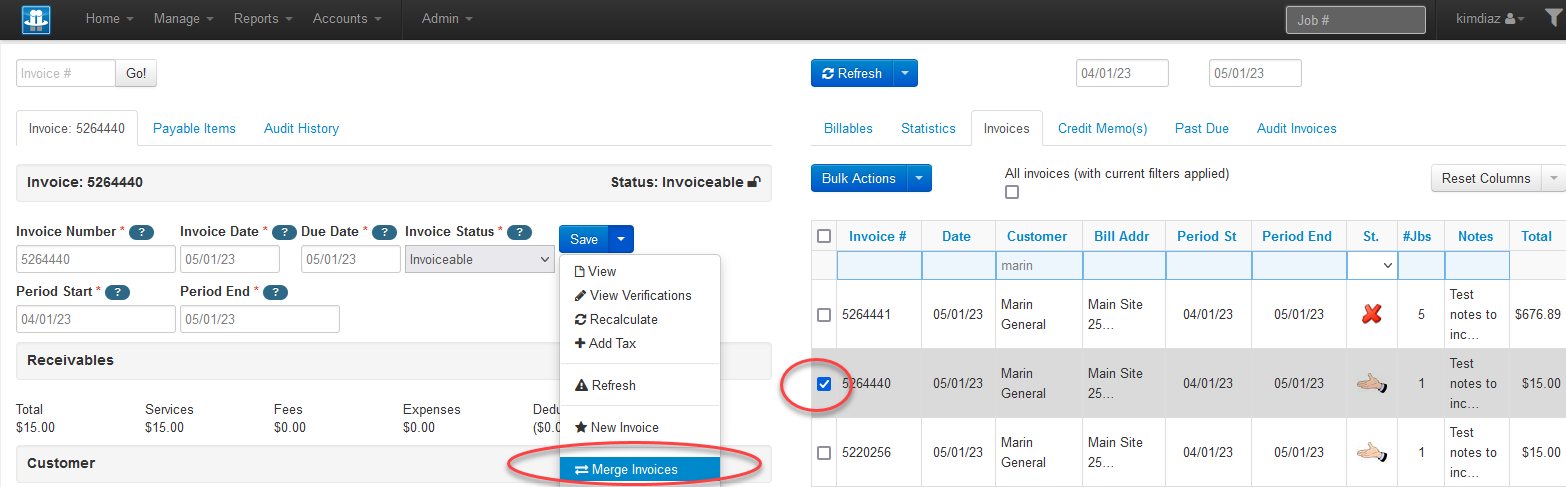Open the filter funnel icon at top right

[x=1553, y=18]
